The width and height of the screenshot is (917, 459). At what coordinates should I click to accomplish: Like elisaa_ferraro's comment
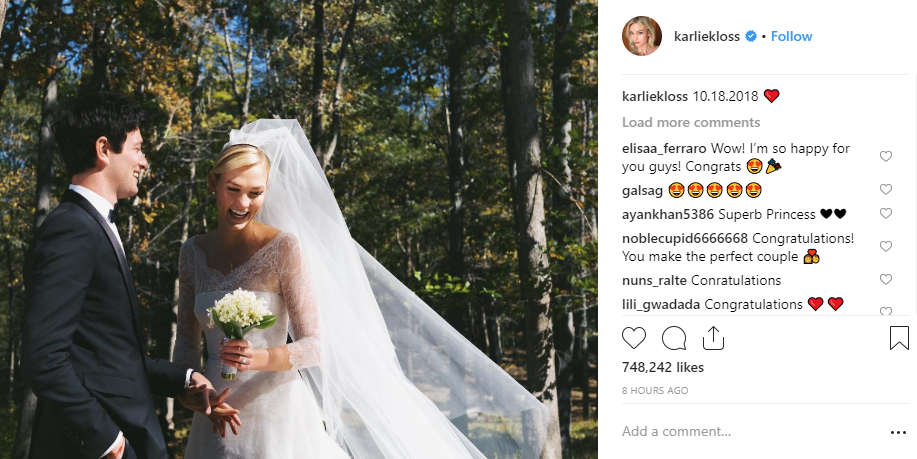coord(885,156)
